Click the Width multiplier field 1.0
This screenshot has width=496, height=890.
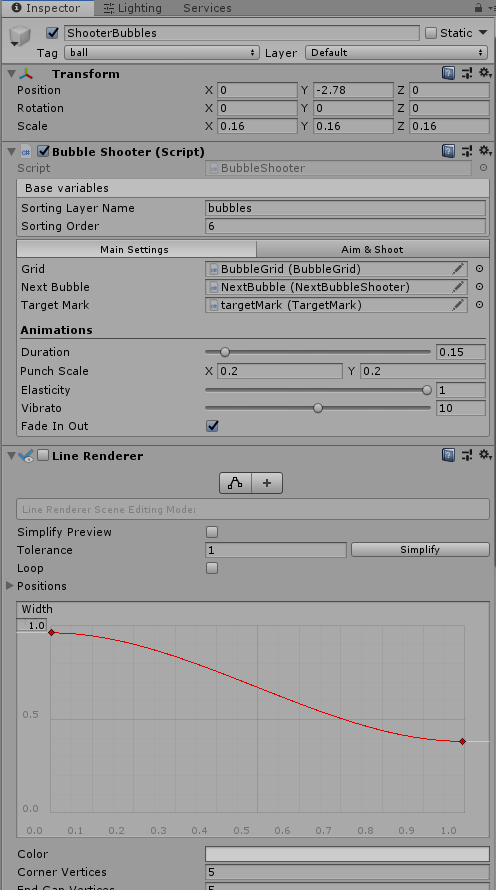pos(32,625)
